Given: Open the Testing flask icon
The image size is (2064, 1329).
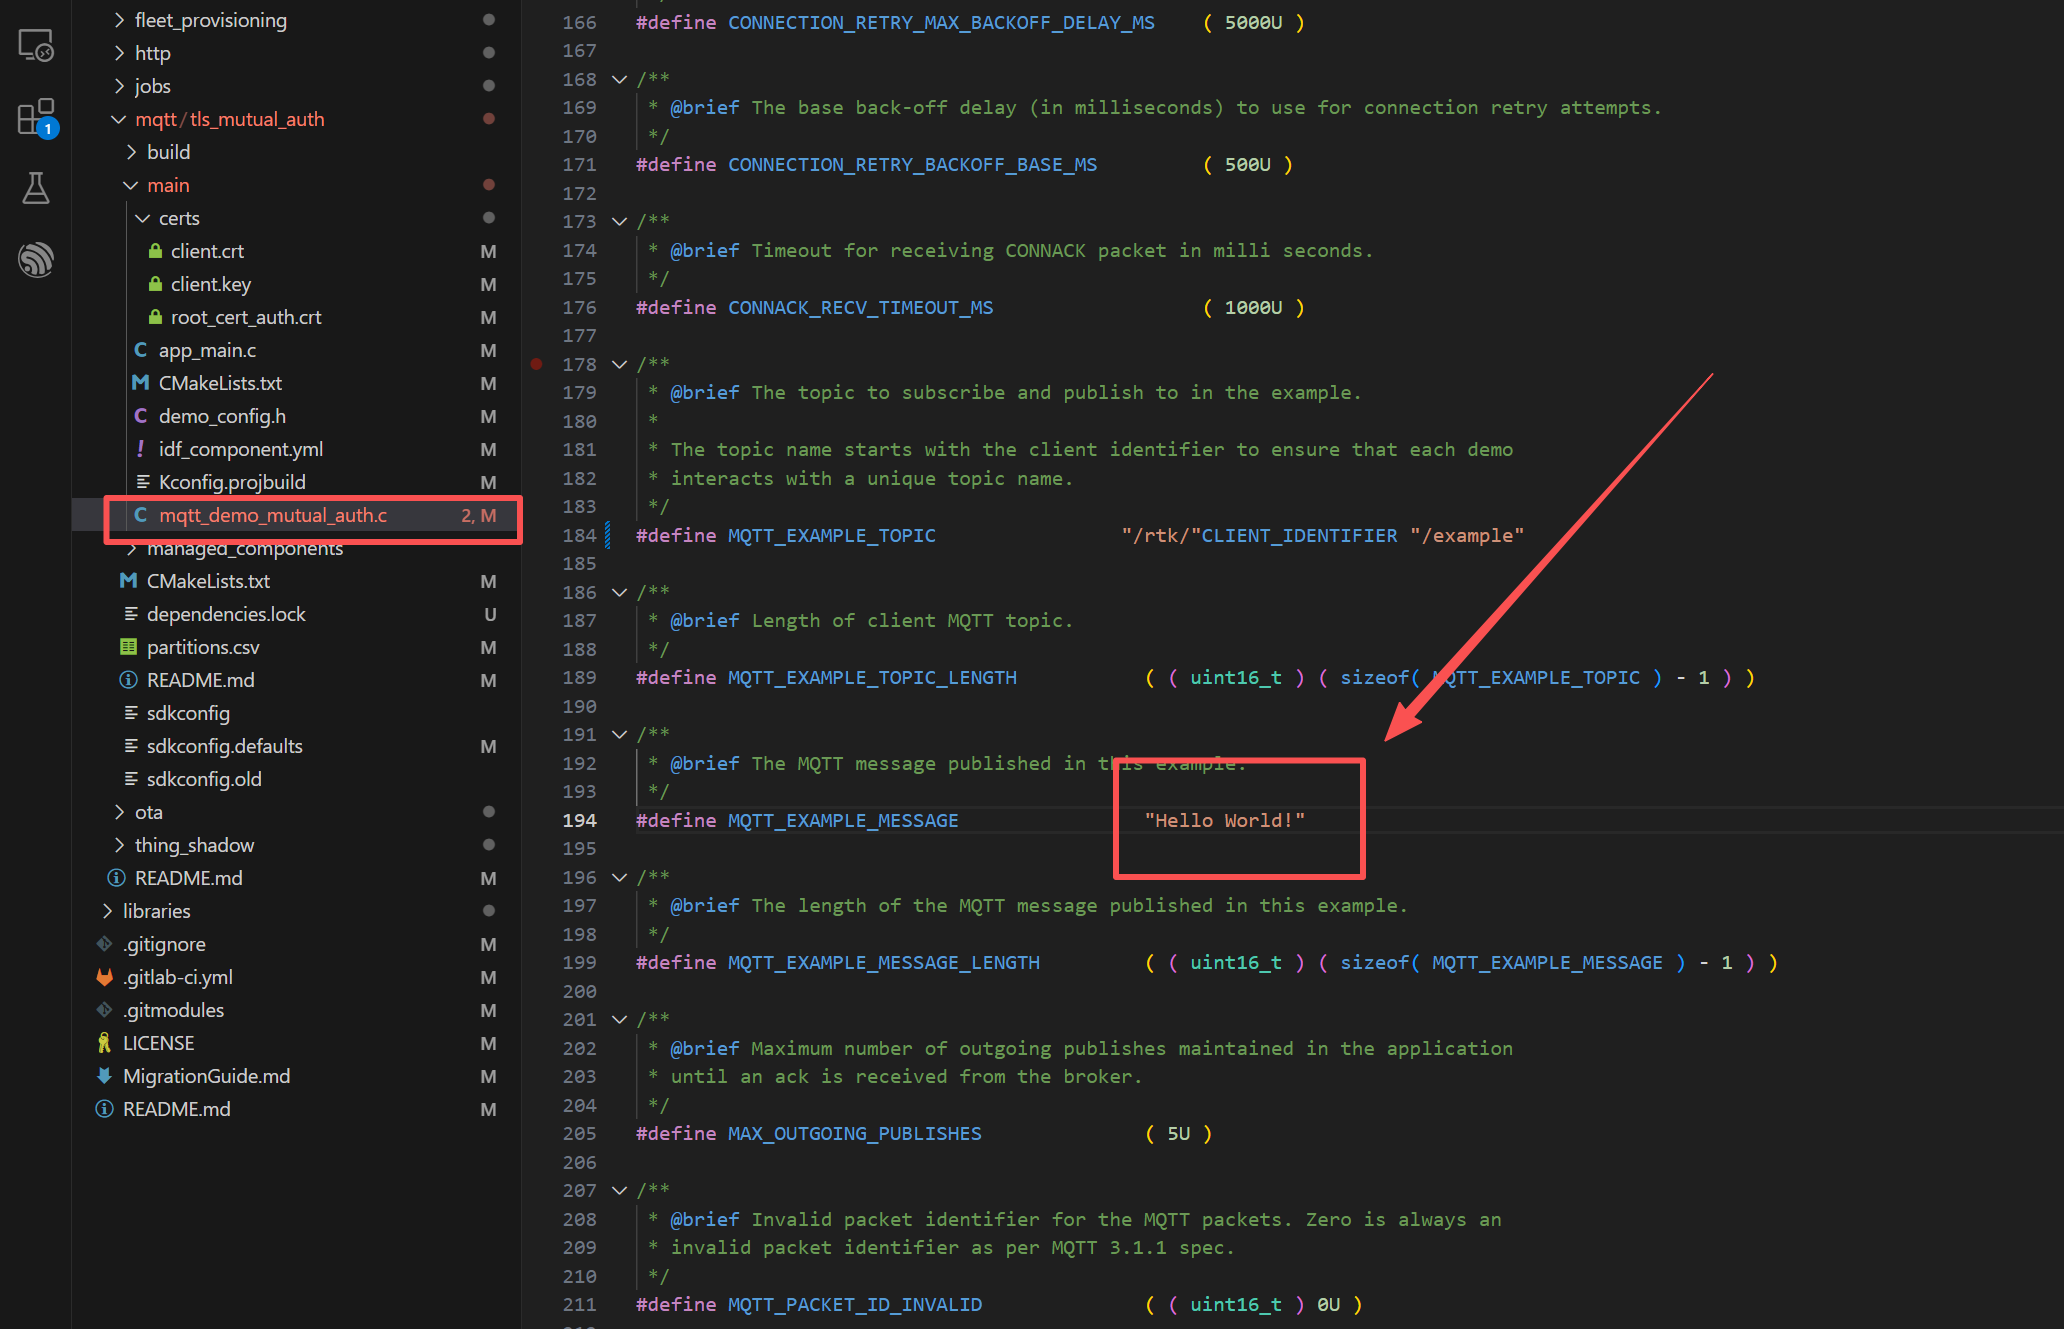Looking at the screenshot, I should [x=36, y=188].
